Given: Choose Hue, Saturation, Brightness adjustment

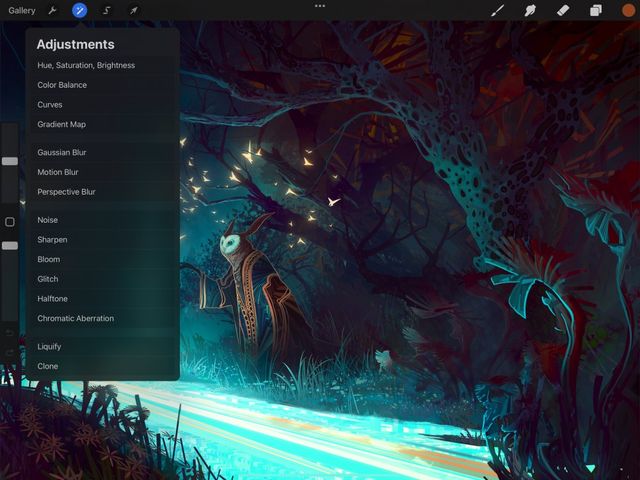Looking at the screenshot, I should [x=86, y=66].
